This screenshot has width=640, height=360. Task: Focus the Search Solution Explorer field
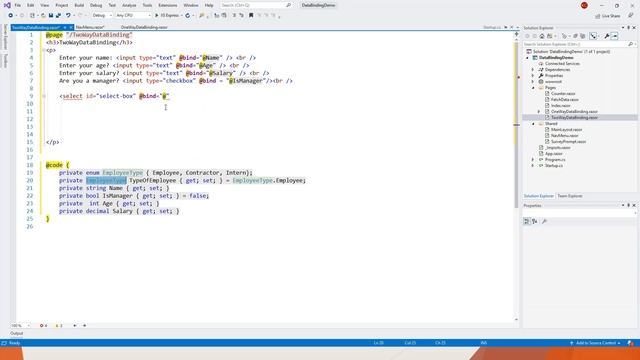click(576, 44)
